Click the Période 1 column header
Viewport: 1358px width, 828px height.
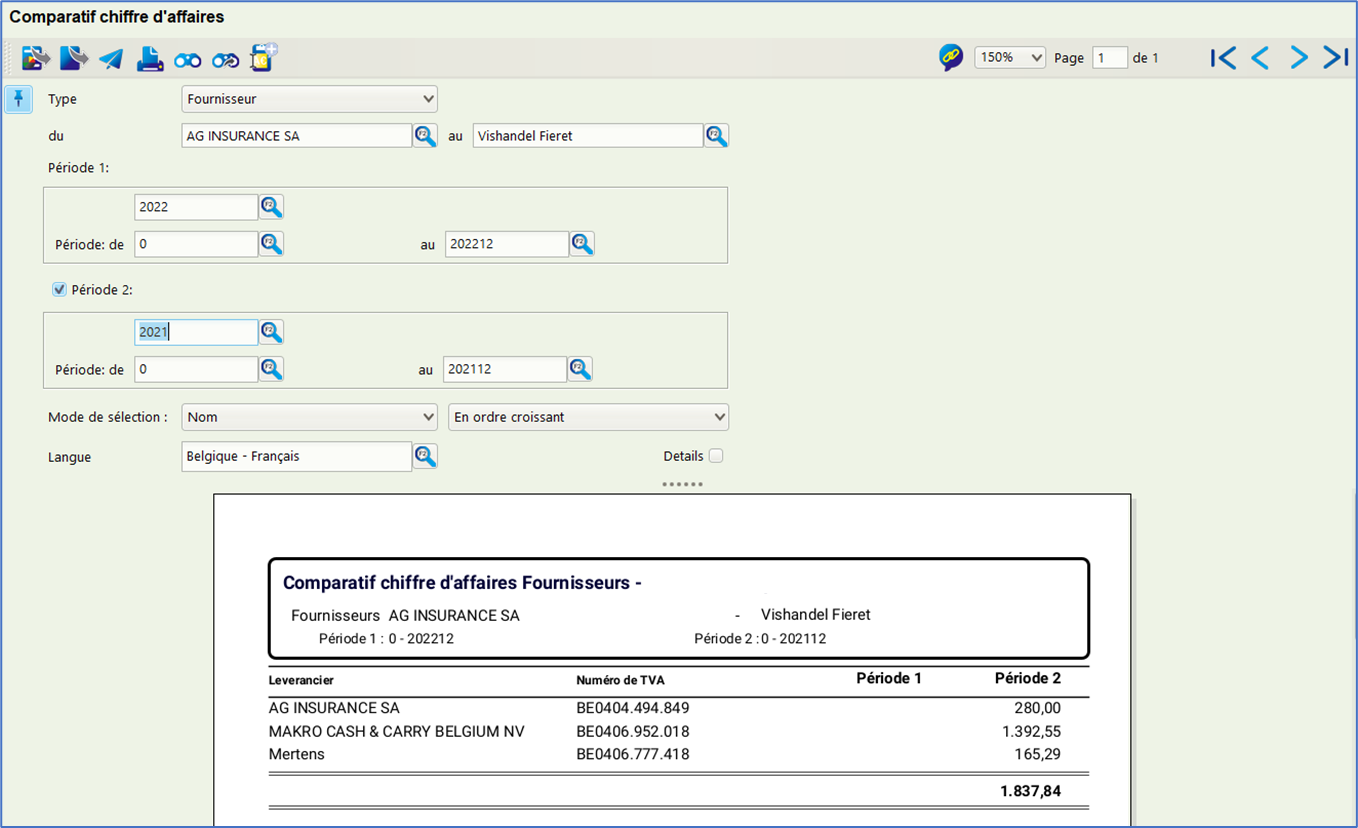(x=889, y=678)
